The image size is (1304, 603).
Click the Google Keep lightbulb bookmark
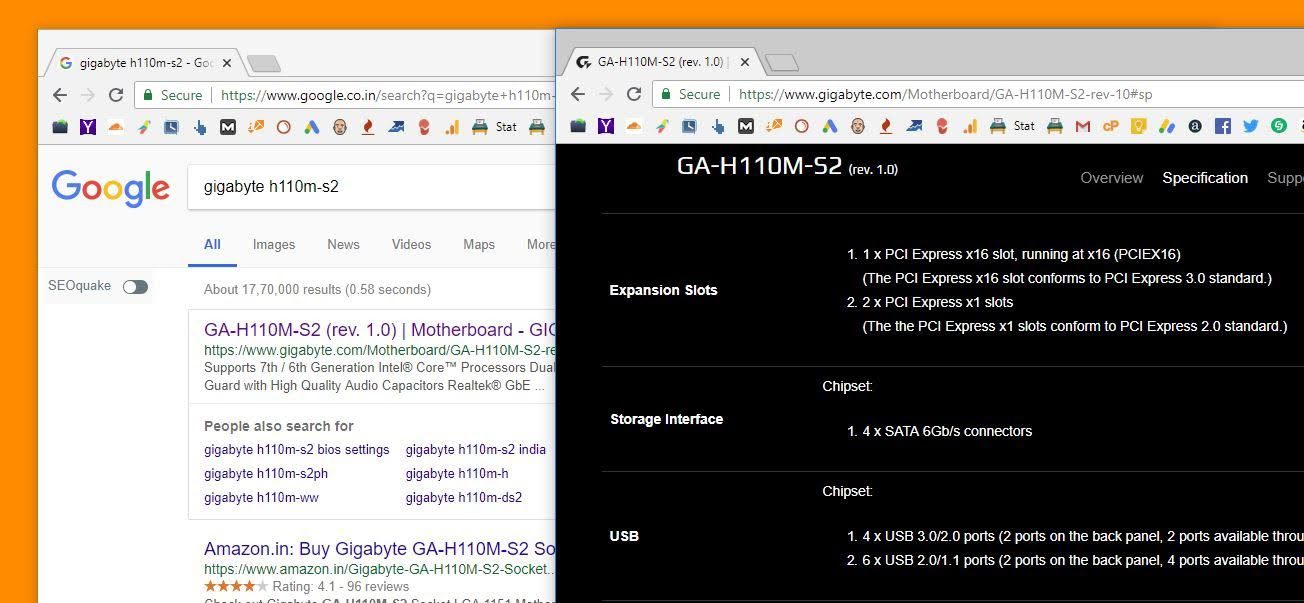coord(1138,126)
